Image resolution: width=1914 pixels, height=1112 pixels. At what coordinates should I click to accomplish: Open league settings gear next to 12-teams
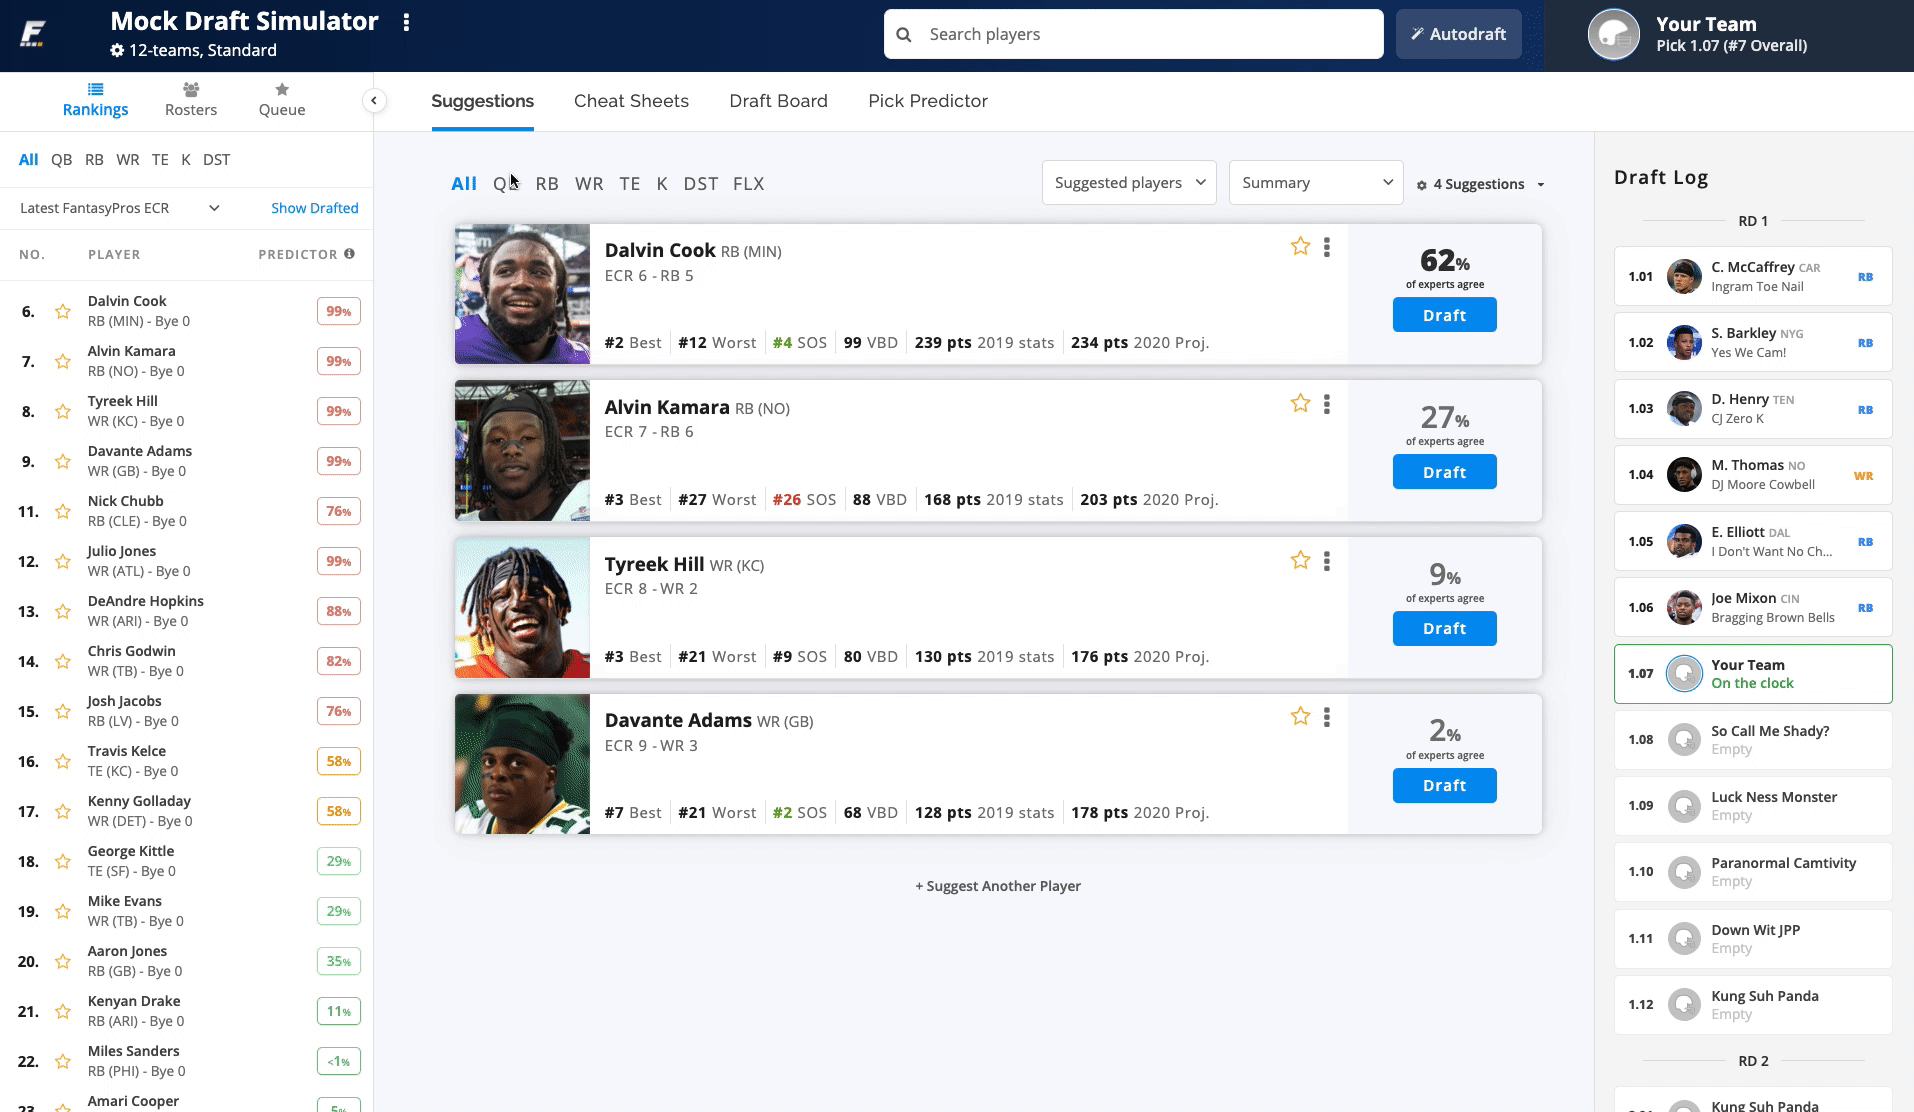(117, 50)
